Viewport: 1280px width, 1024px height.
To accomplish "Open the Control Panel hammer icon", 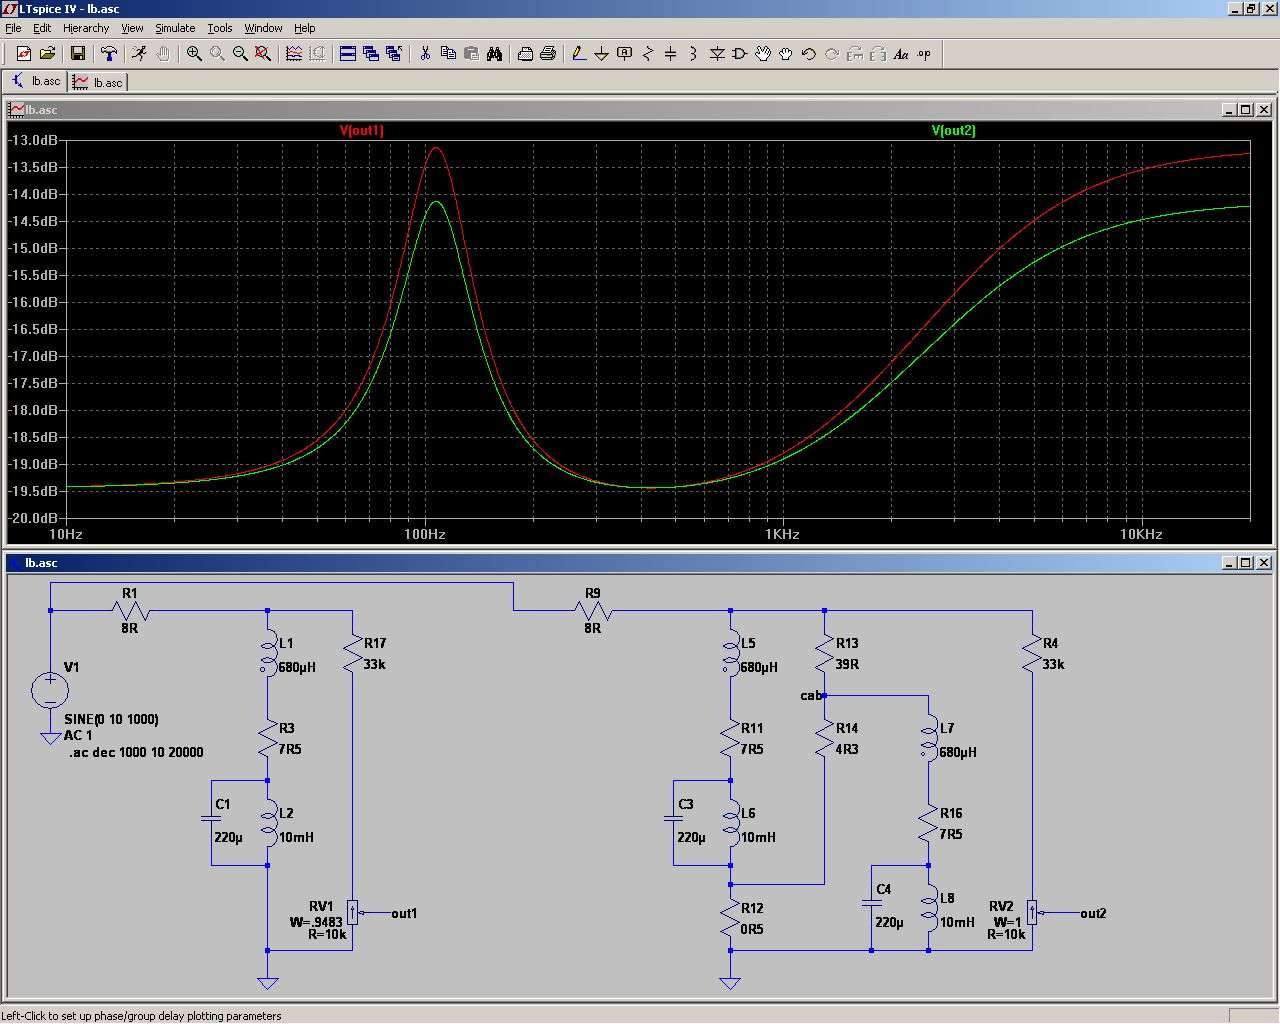I will [109, 54].
